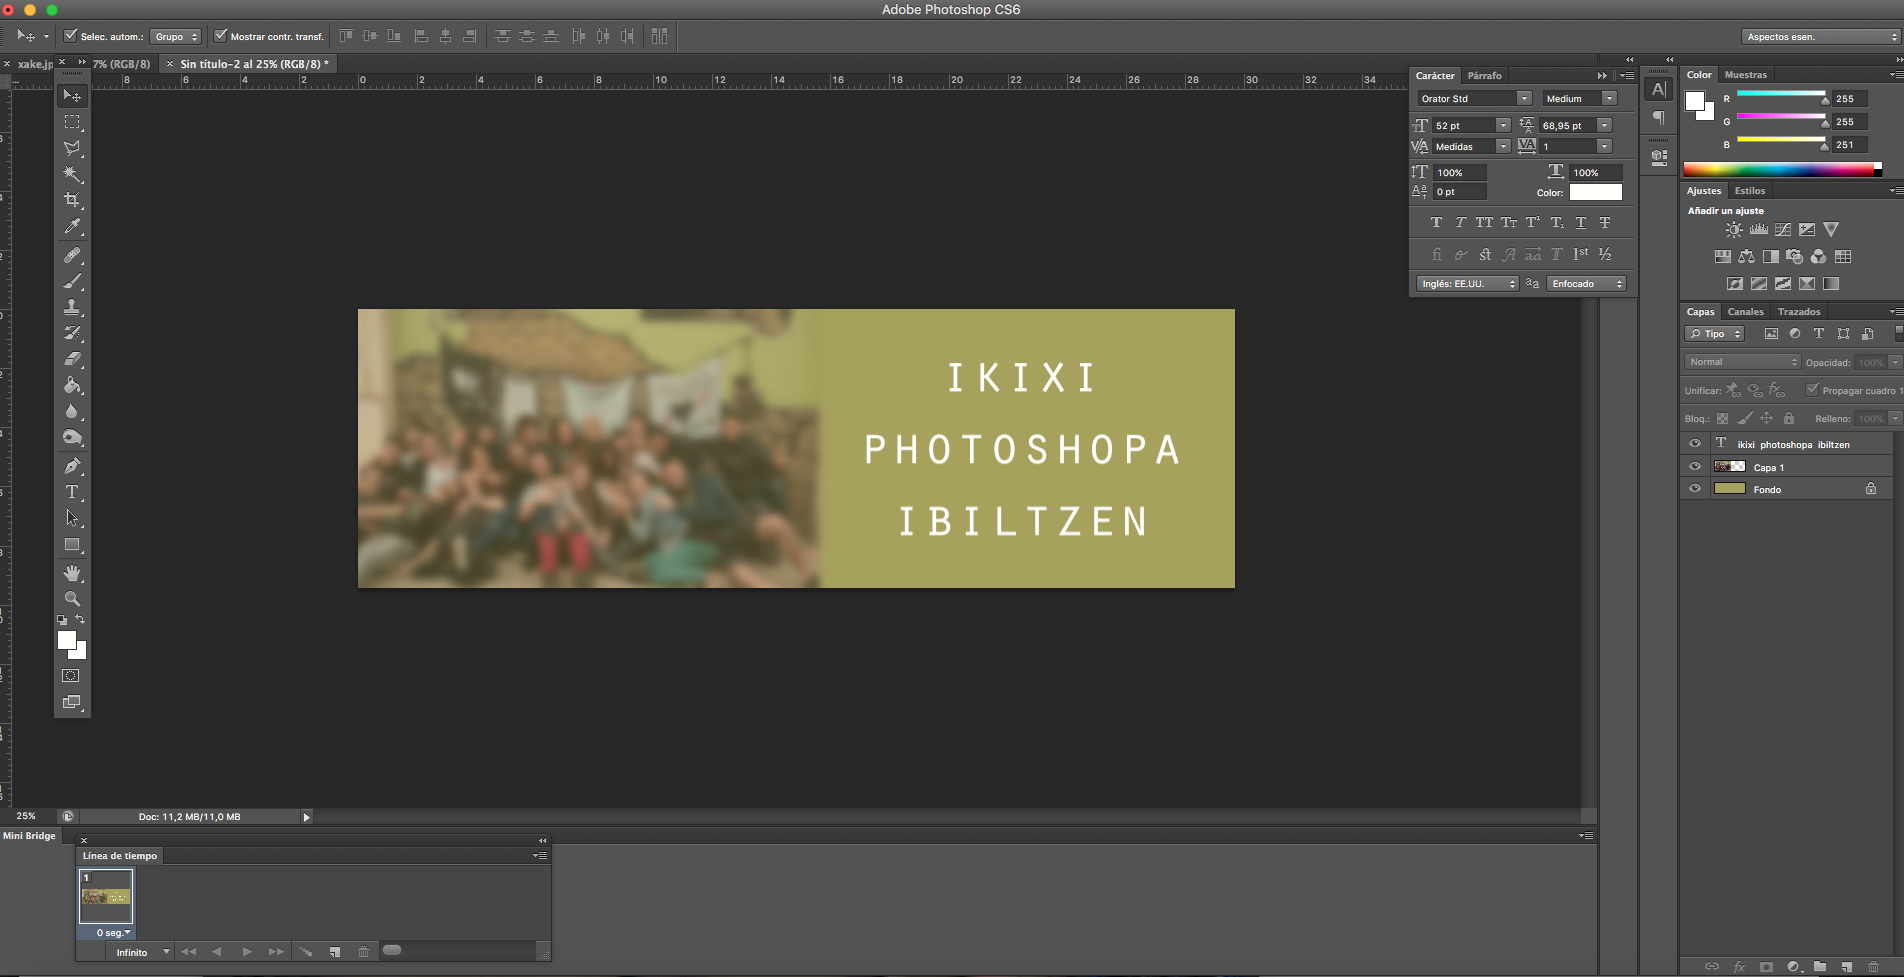Toggle strikethrough text style

(1605, 223)
